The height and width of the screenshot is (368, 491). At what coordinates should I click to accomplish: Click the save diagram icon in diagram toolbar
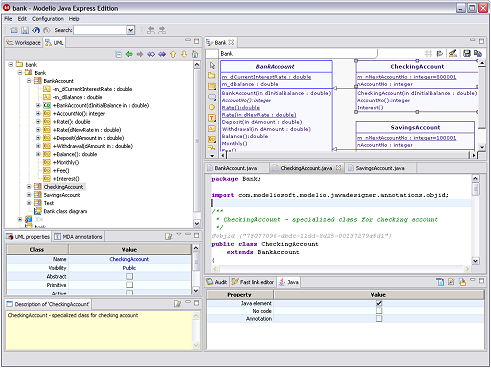click(x=467, y=53)
